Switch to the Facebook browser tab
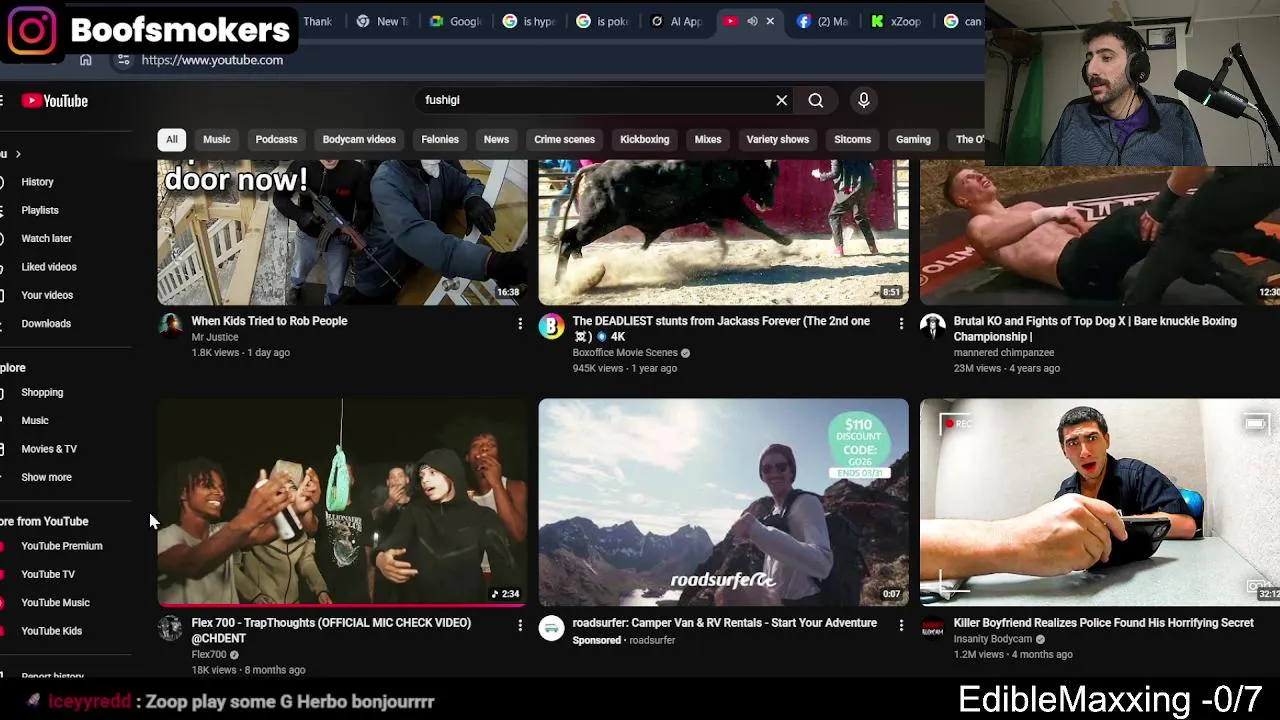This screenshot has width=1280, height=720. 824,21
